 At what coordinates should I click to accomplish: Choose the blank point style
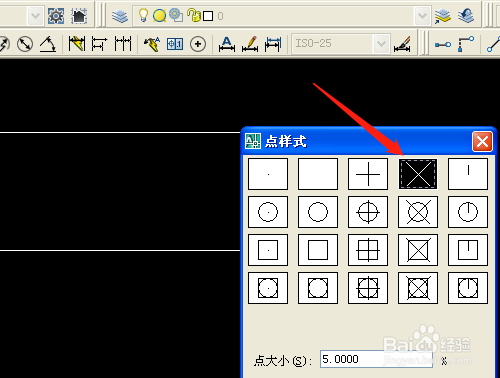(318, 174)
